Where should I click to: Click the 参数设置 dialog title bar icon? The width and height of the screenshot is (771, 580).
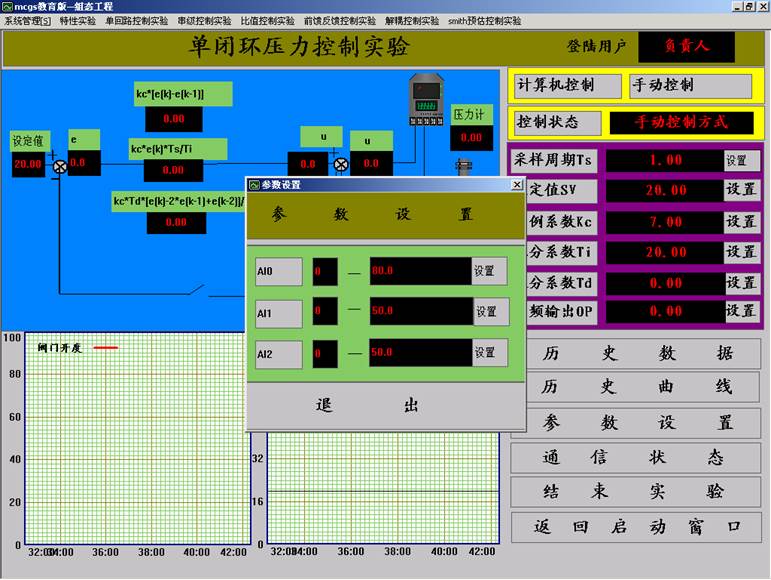point(254,185)
